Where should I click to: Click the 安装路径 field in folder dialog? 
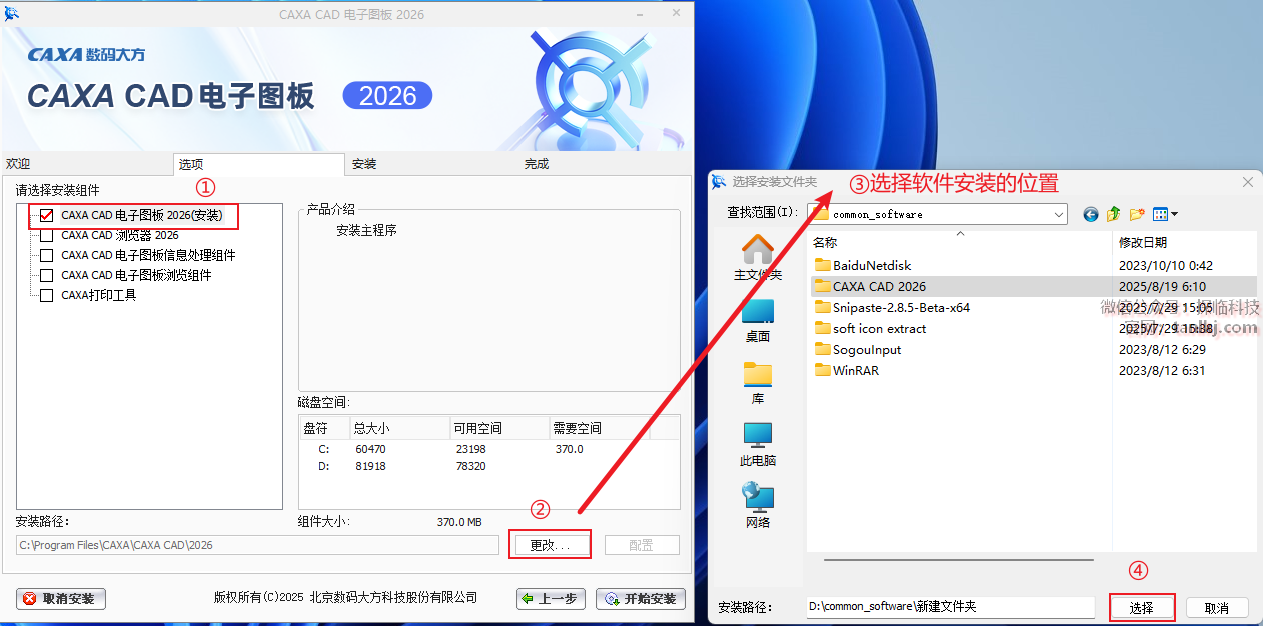pos(951,607)
